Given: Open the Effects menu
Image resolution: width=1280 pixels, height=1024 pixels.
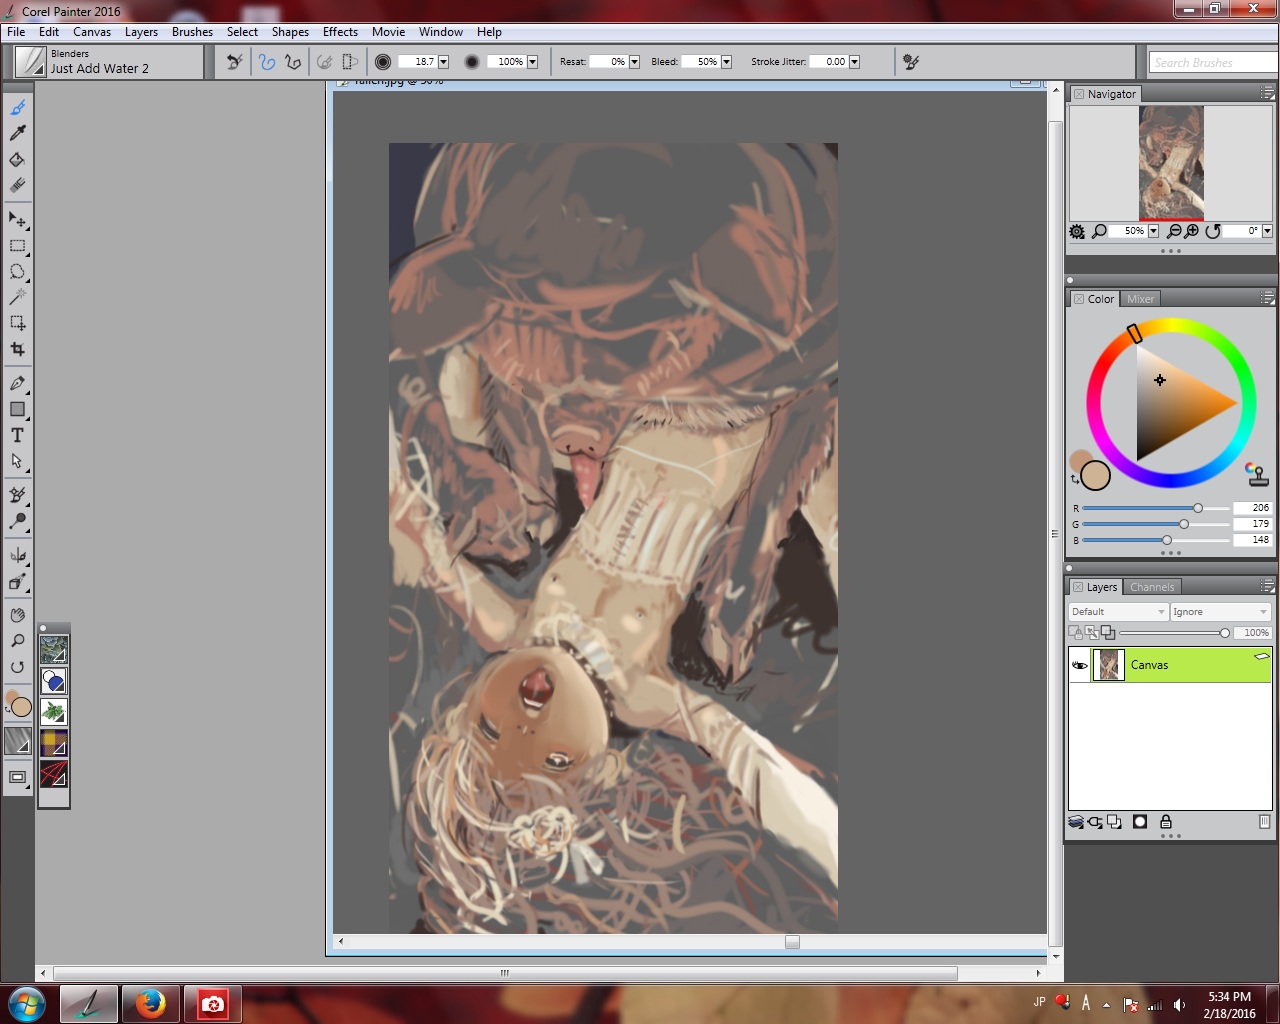Looking at the screenshot, I should point(340,32).
